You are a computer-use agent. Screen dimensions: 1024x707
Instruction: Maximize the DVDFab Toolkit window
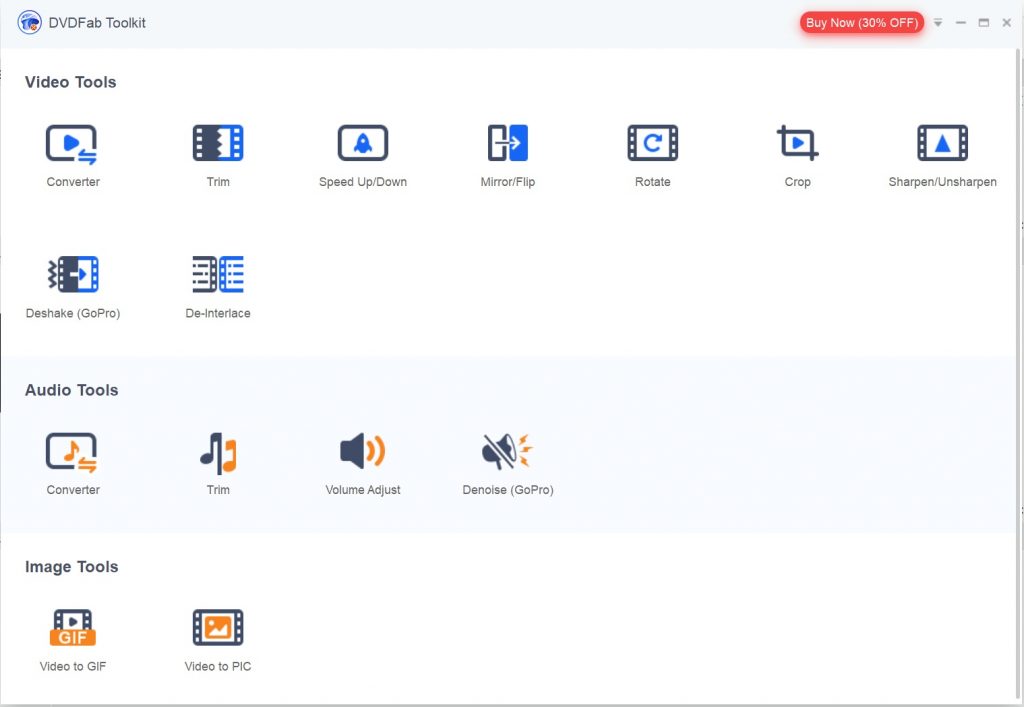pos(984,23)
